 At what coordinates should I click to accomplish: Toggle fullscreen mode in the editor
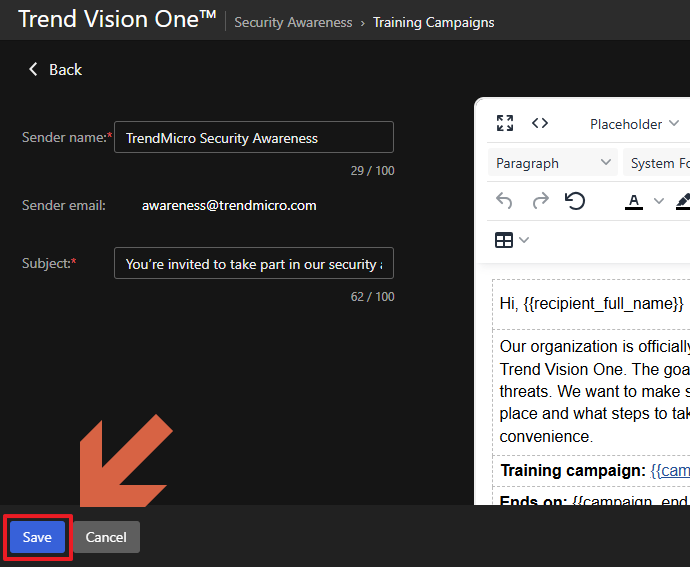click(x=505, y=124)
